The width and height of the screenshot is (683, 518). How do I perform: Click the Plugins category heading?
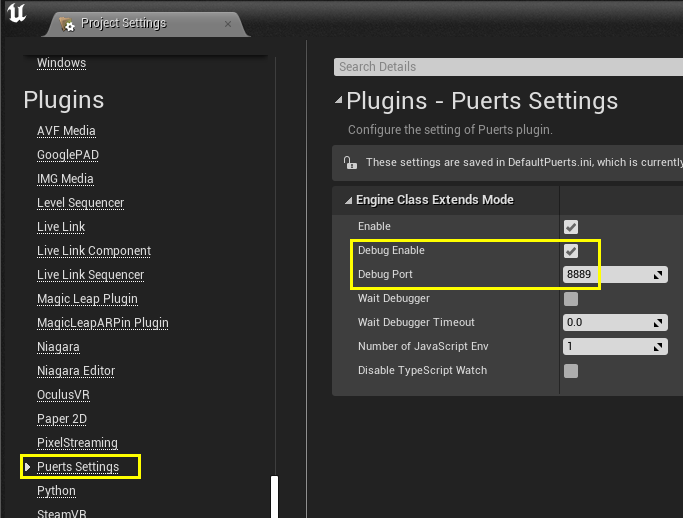tap(64, 100)
